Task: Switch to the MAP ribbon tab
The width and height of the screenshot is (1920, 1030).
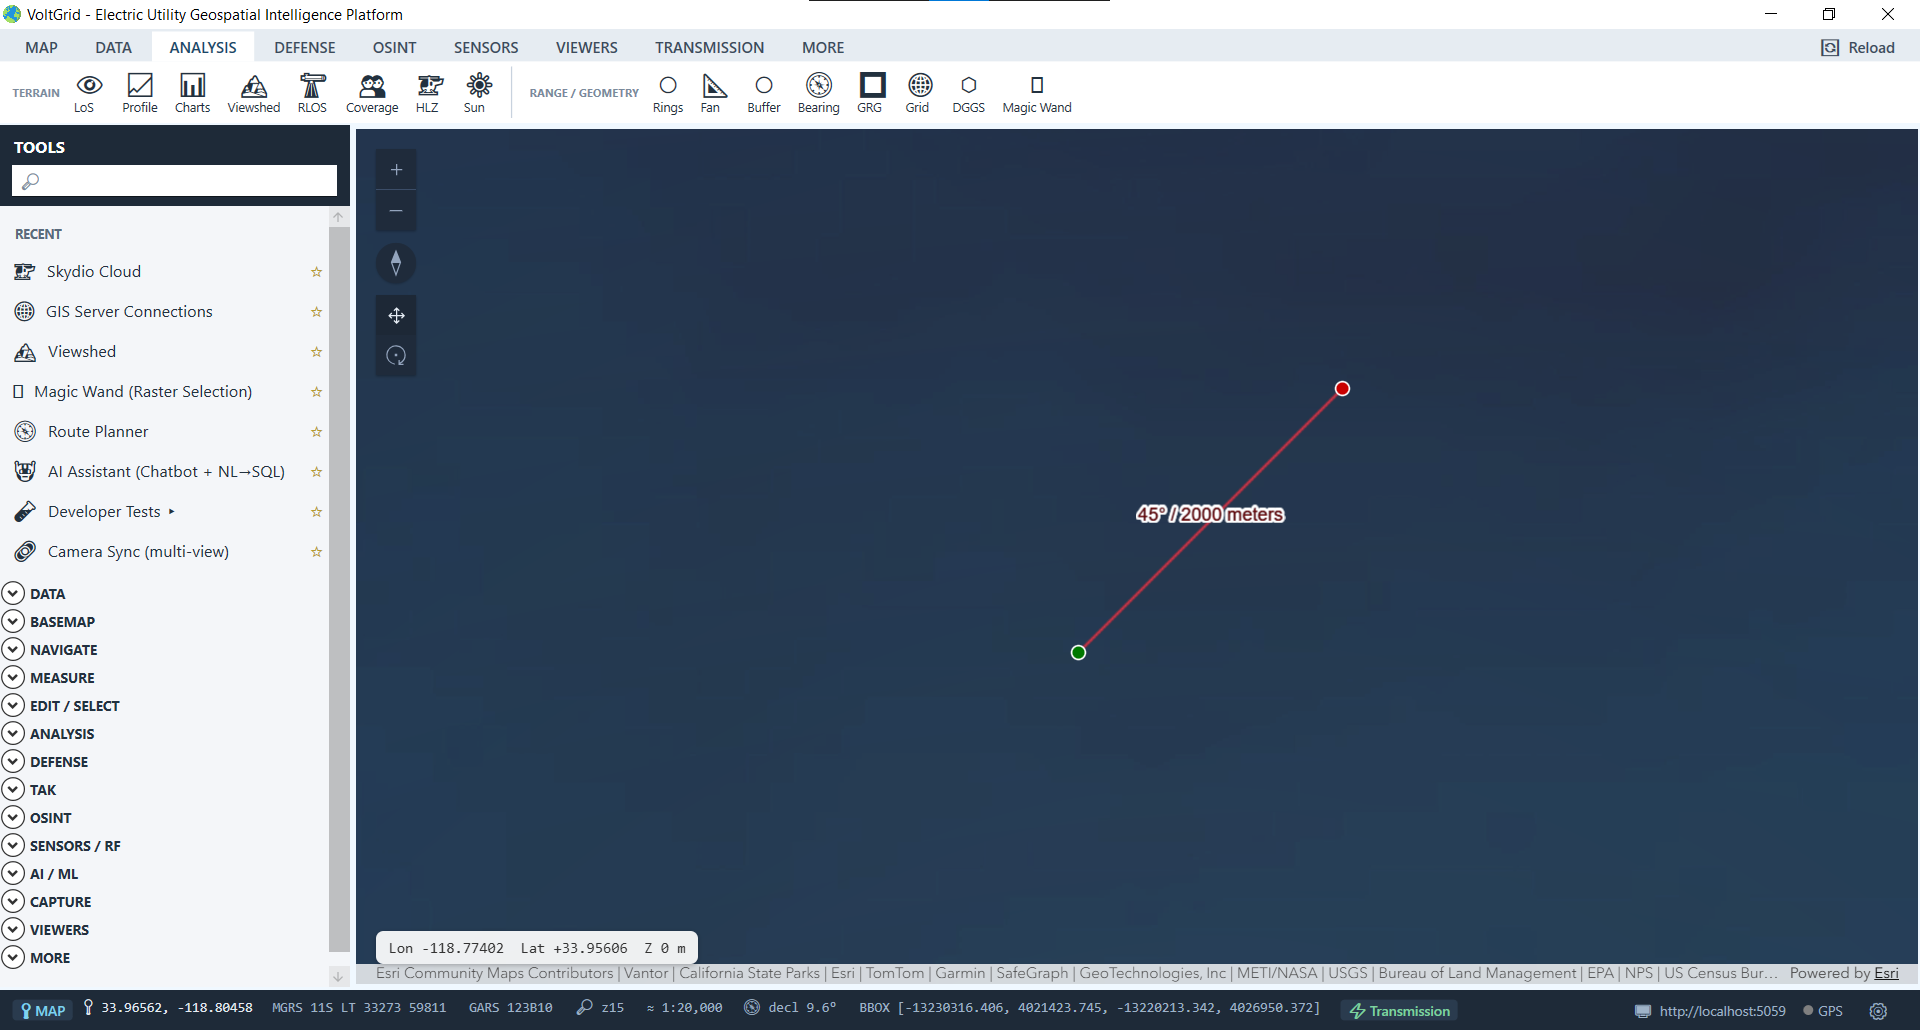Action: click(x=41, y=47)
